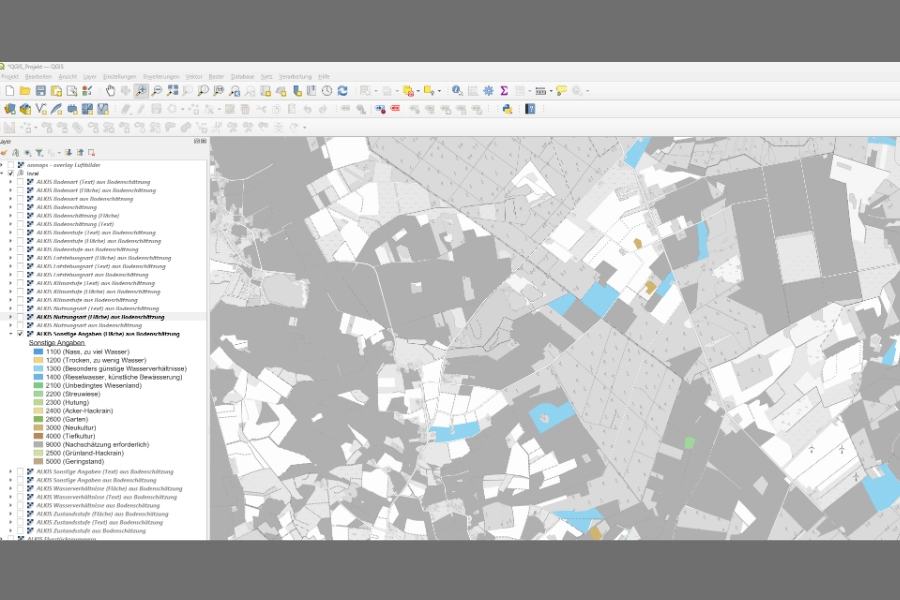The width and height of the screenshot is (900, 600).
Task: Click the Filter Legend icon in Layers panel
Action: 41,151
